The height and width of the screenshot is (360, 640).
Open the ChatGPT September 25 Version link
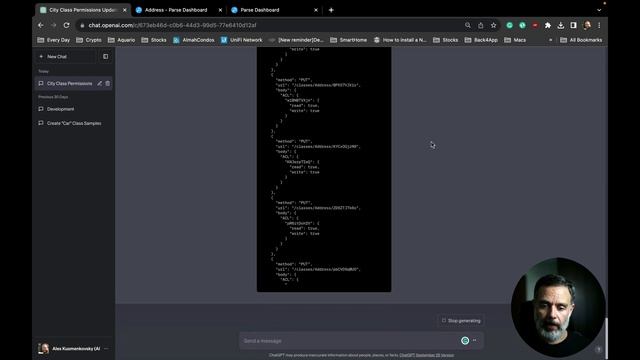[x=427, y=355]
